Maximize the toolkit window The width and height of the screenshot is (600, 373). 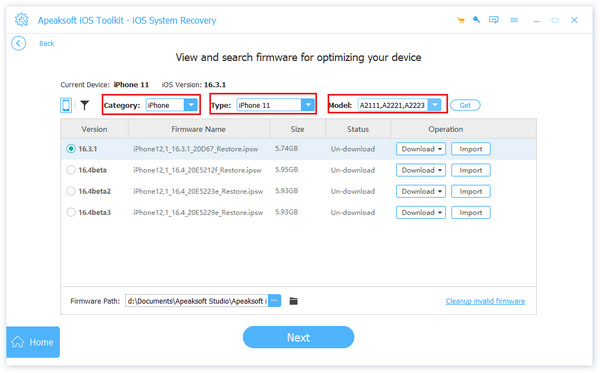pyautogui.click(x=555, y=20)
